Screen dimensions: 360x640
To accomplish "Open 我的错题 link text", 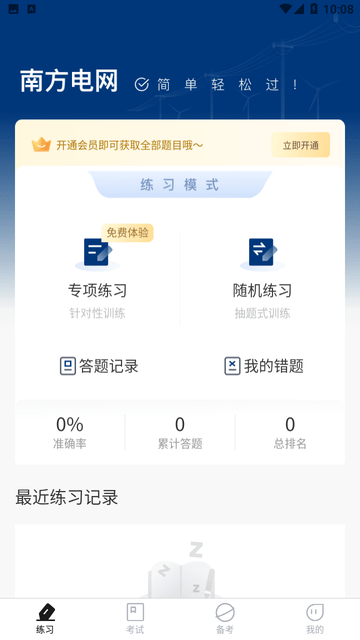I will 273,366.
